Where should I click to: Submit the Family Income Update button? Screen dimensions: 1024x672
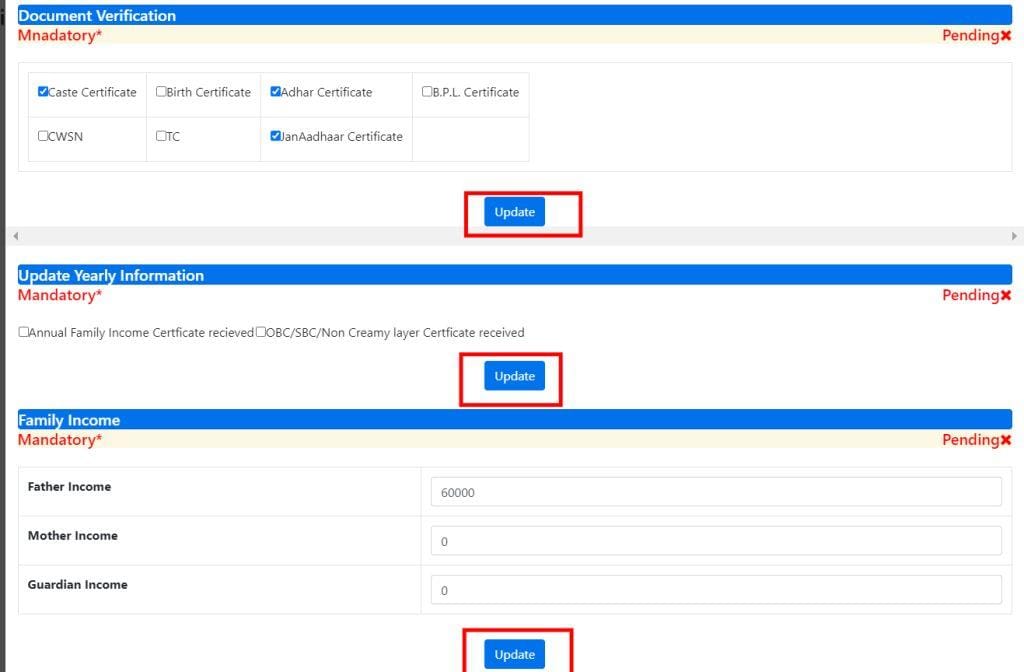(514, 654)
